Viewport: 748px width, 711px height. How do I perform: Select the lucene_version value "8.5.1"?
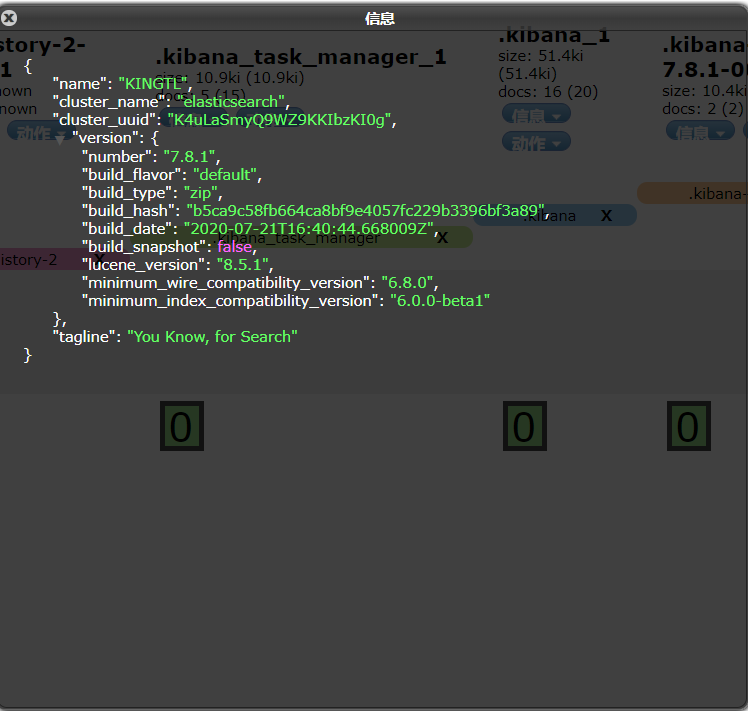click(x=243, y=265)
